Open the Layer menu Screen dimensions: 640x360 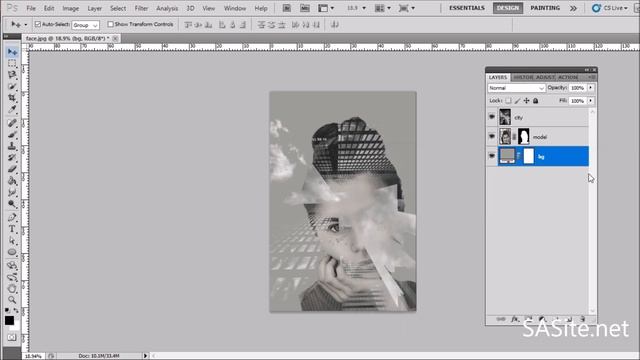coord(94,8)
